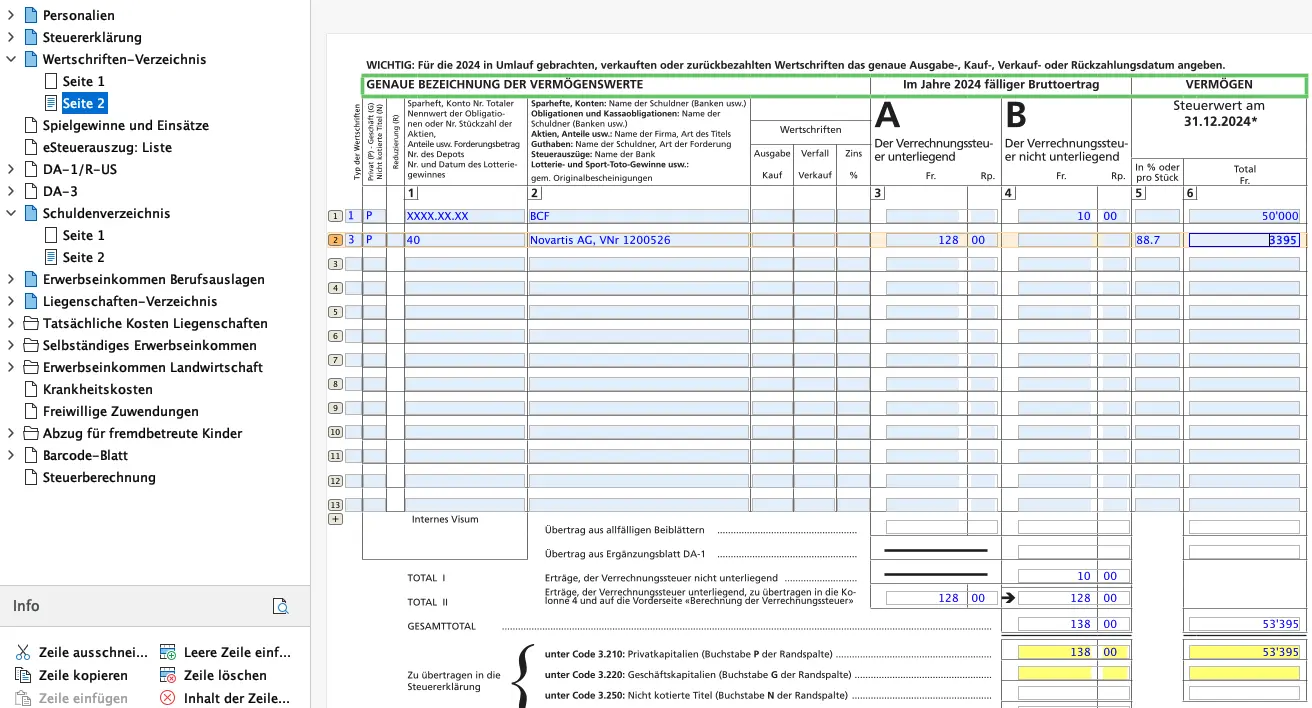Select the row 3 number marker
1312x708 pixels.
tap(335, 264)
